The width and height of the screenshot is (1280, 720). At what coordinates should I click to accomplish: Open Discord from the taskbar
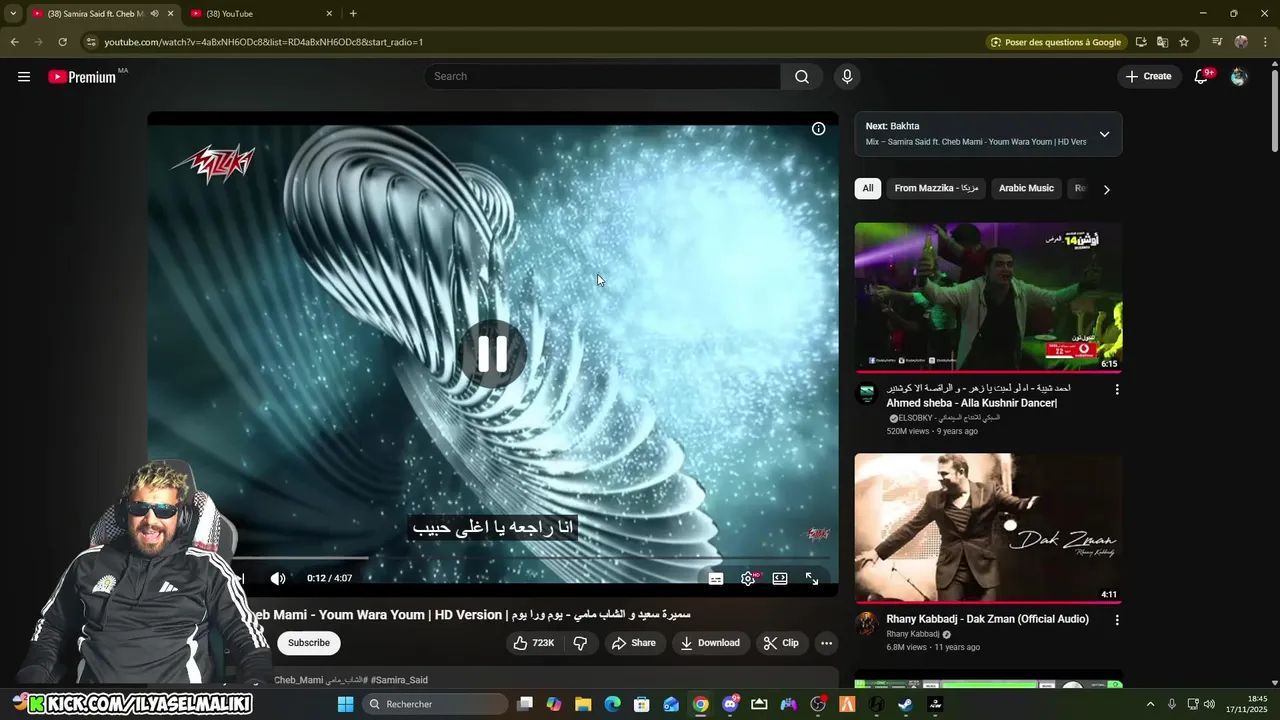click(730, 704)
